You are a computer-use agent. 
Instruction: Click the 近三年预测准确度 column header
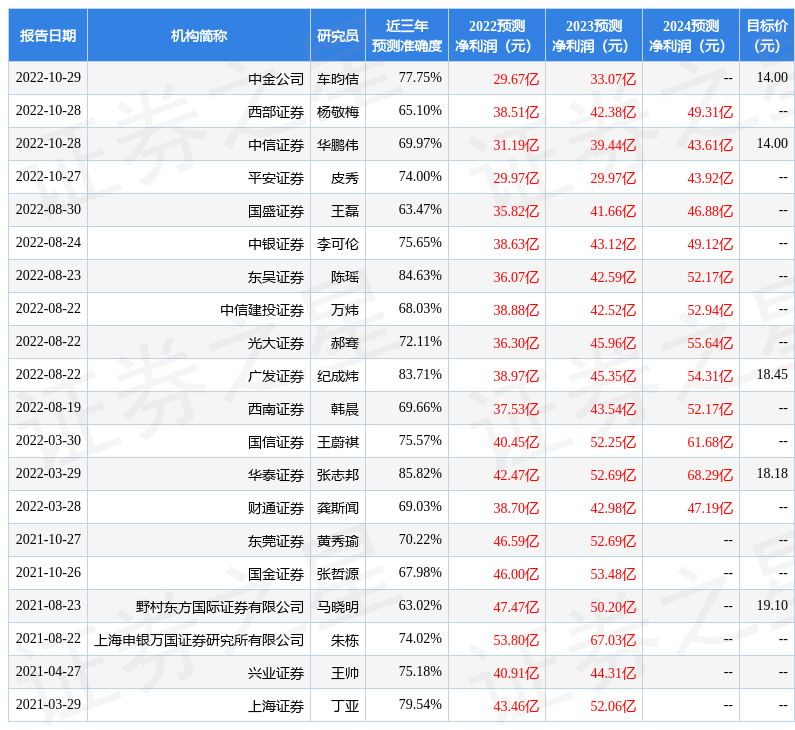pyautogui.click(x=407, y=35)
